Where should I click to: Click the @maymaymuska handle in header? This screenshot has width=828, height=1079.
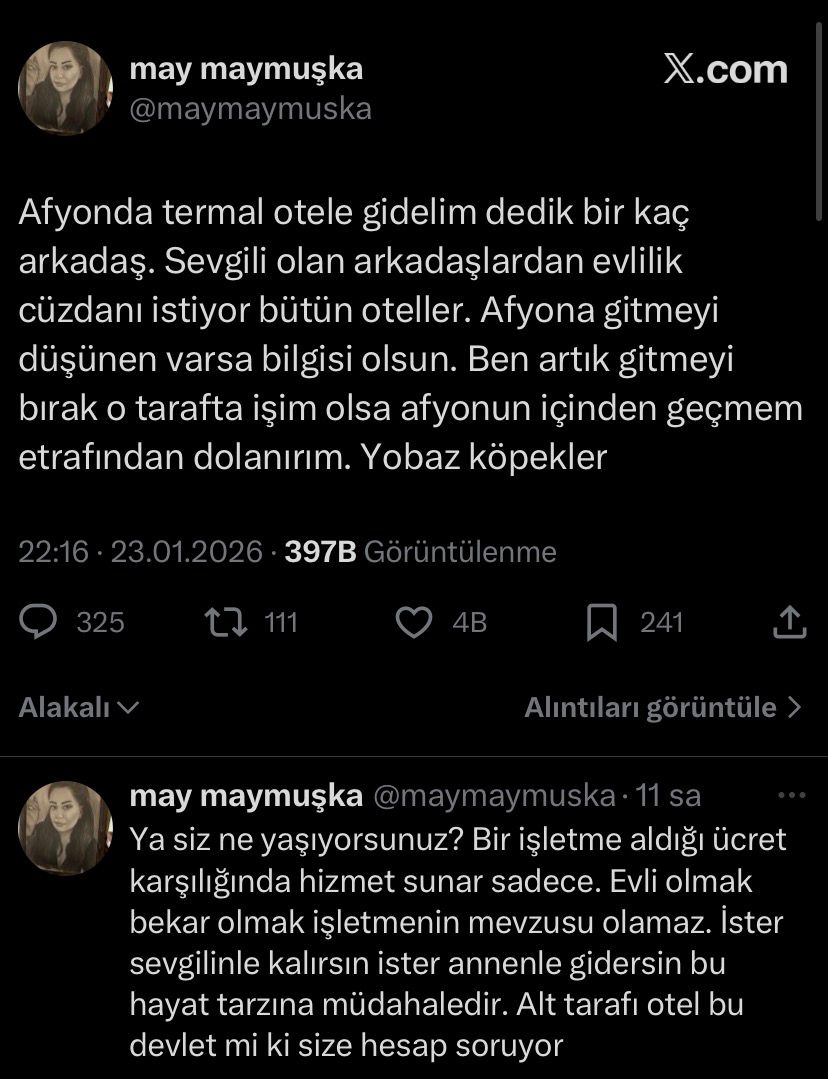(250, 108)
